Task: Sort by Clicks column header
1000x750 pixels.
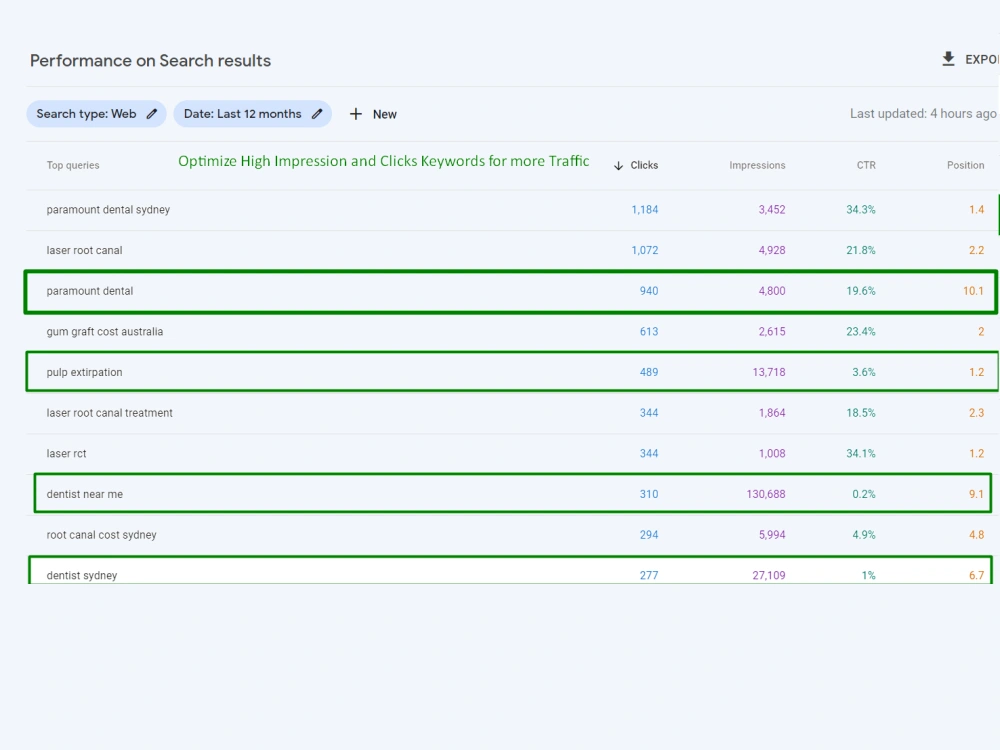Action: click(643, 165)
